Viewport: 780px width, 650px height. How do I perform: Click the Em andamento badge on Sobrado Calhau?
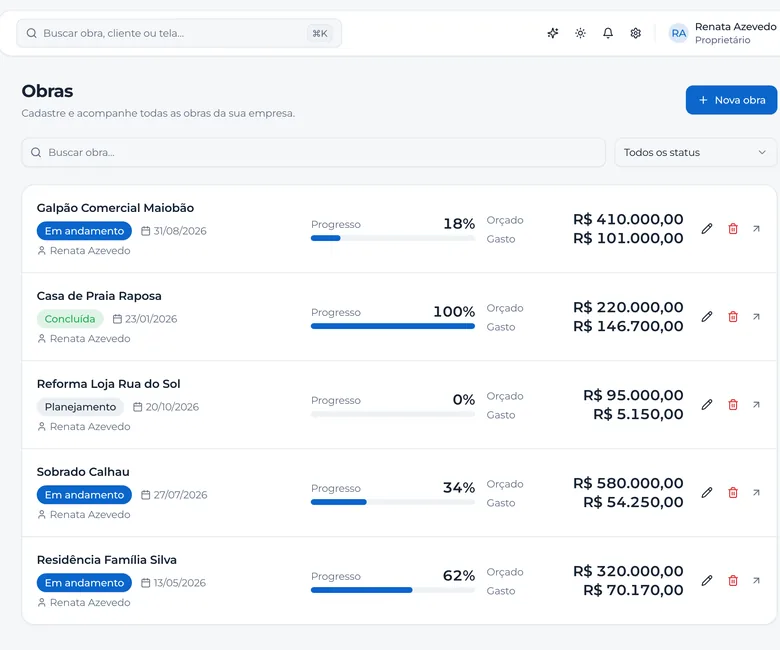point(84,495)
